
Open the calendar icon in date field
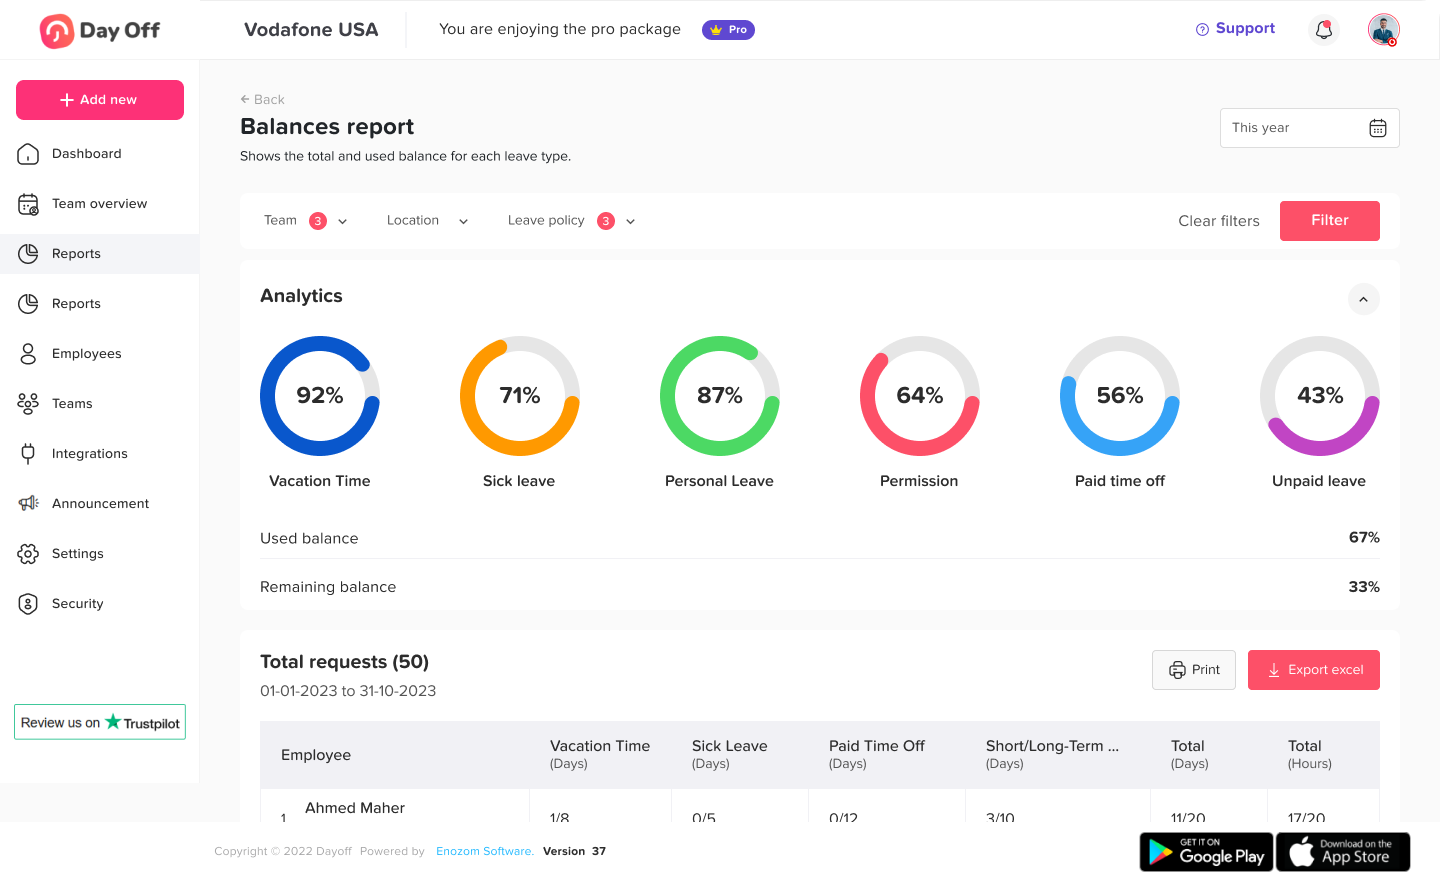[x=1377, y=128]
